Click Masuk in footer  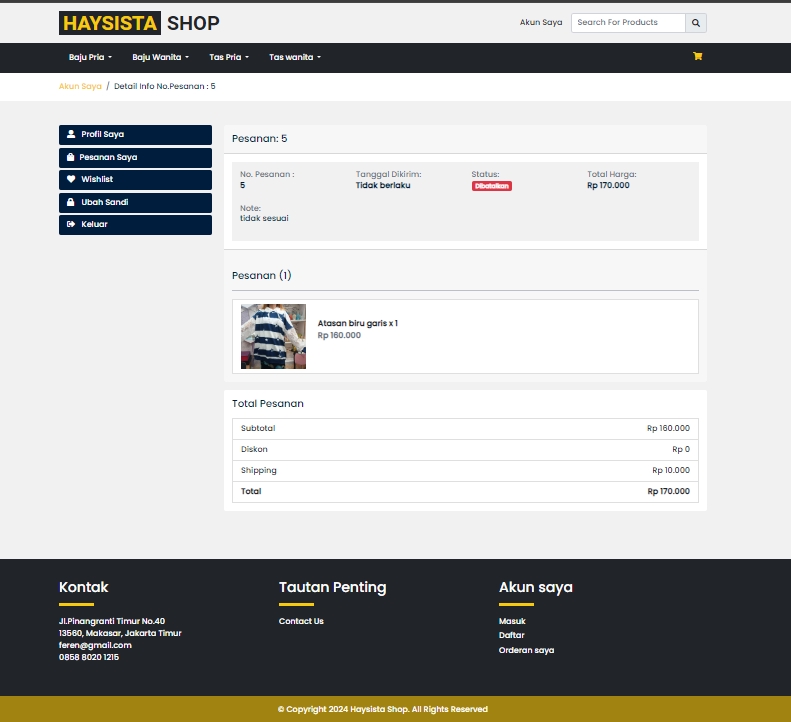pyautogui.click(x=512, y=621)
